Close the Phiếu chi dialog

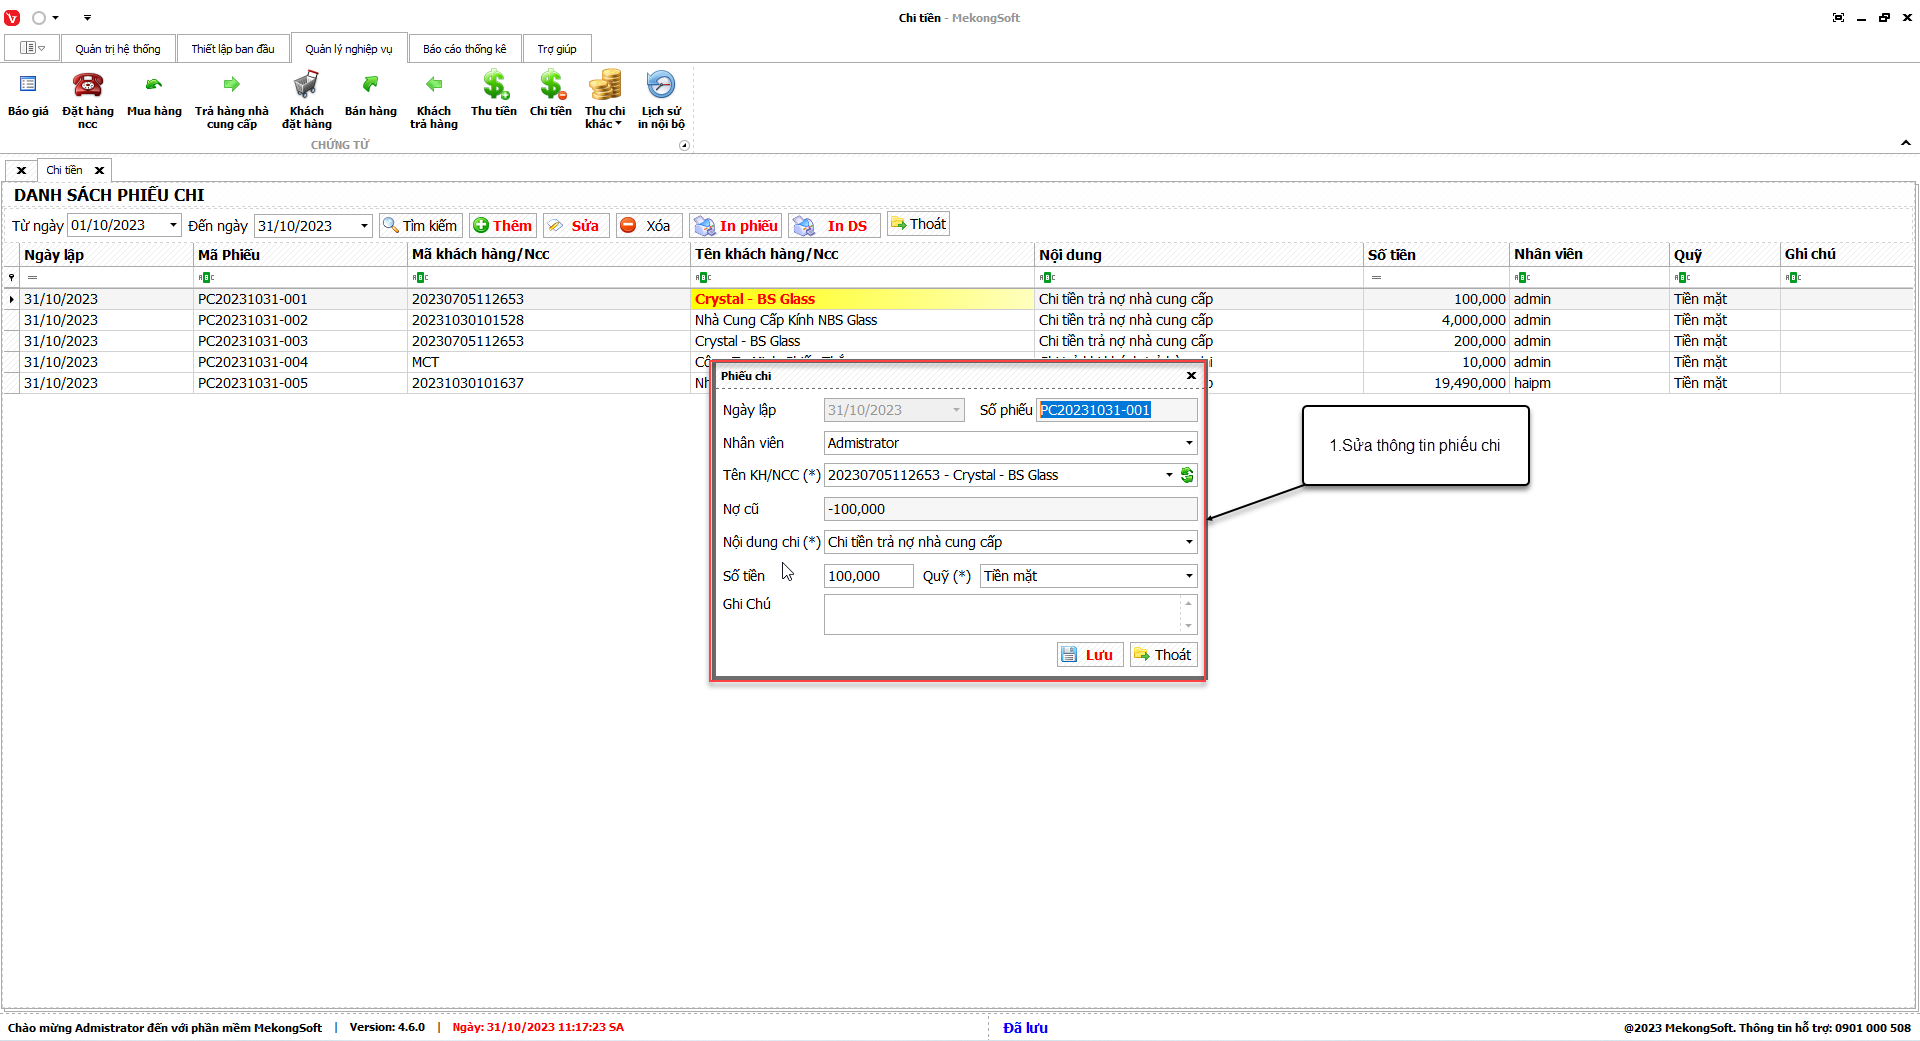point(1191,376)
